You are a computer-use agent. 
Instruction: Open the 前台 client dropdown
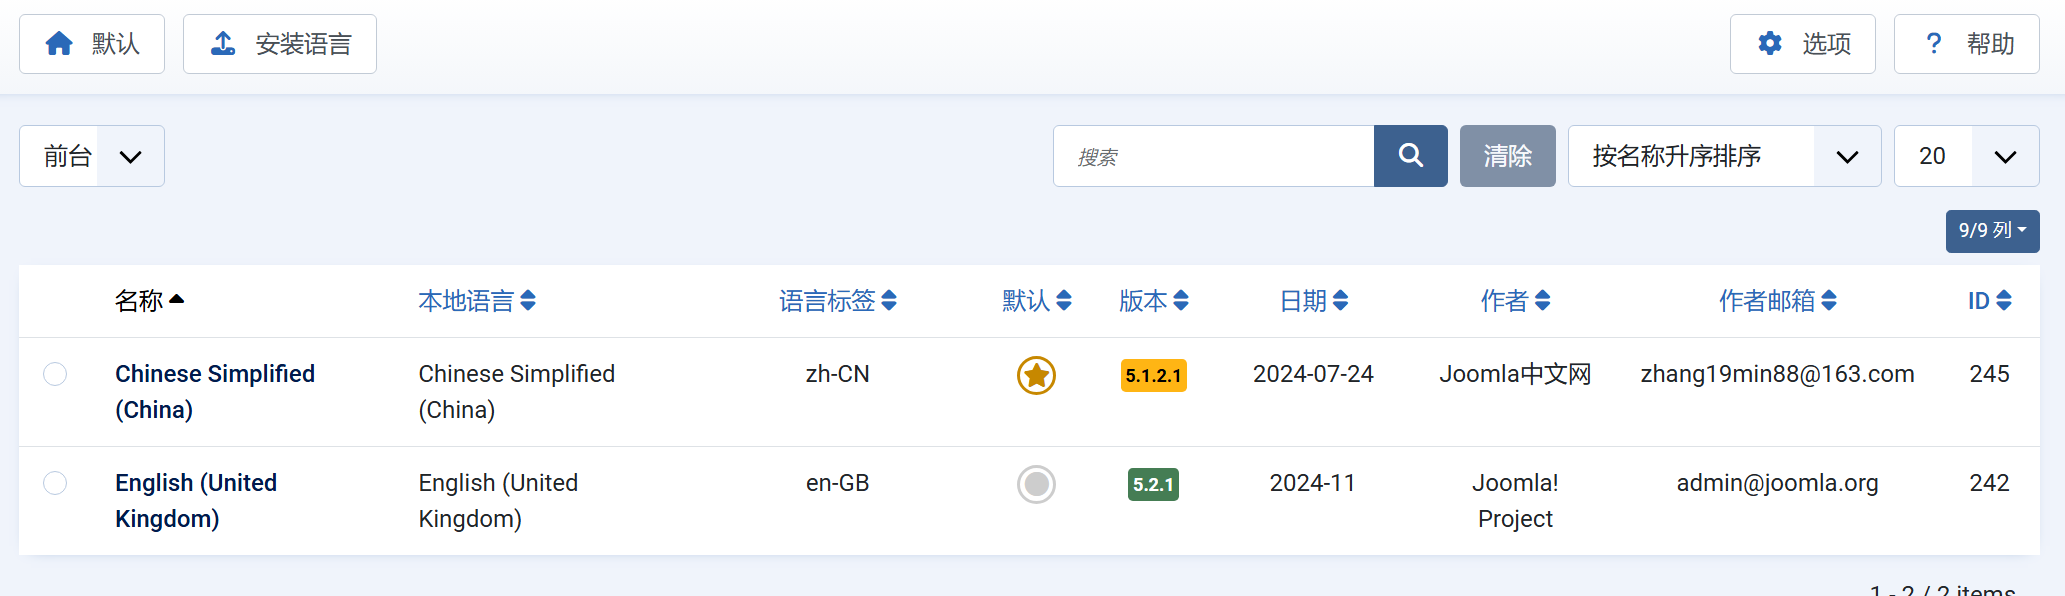point(92,156)
